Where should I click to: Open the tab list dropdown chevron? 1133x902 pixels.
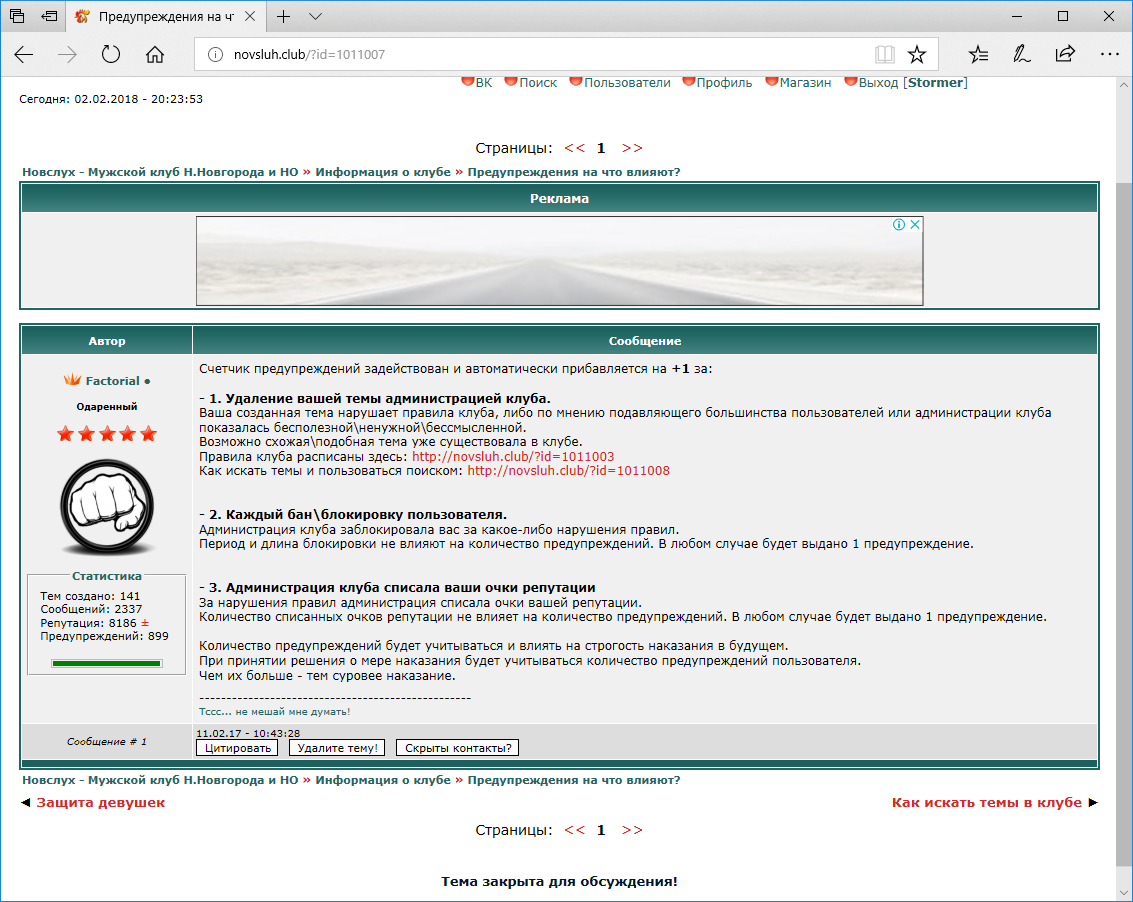tap(316, 16)
